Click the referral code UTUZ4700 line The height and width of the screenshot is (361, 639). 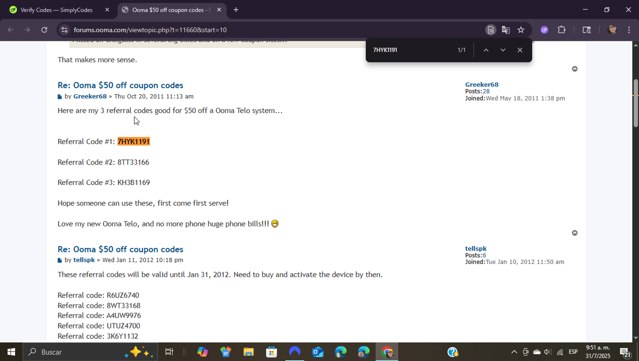point(99,326)
